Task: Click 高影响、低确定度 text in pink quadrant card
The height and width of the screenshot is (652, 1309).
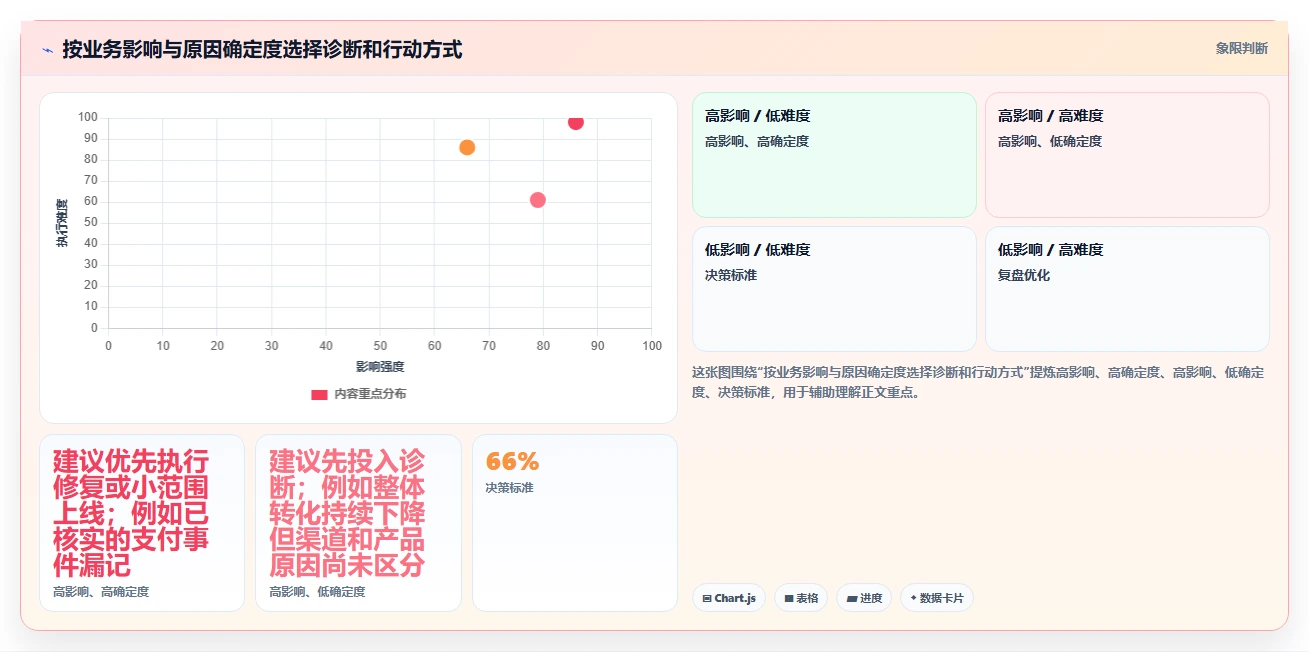Action: (x=1050, y=142)
